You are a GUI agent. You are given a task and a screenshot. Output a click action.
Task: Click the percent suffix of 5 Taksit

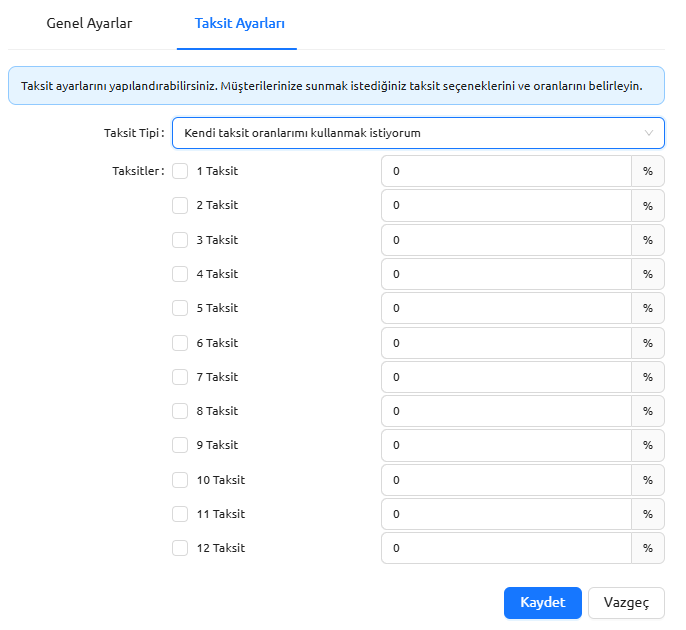point(648,308)
